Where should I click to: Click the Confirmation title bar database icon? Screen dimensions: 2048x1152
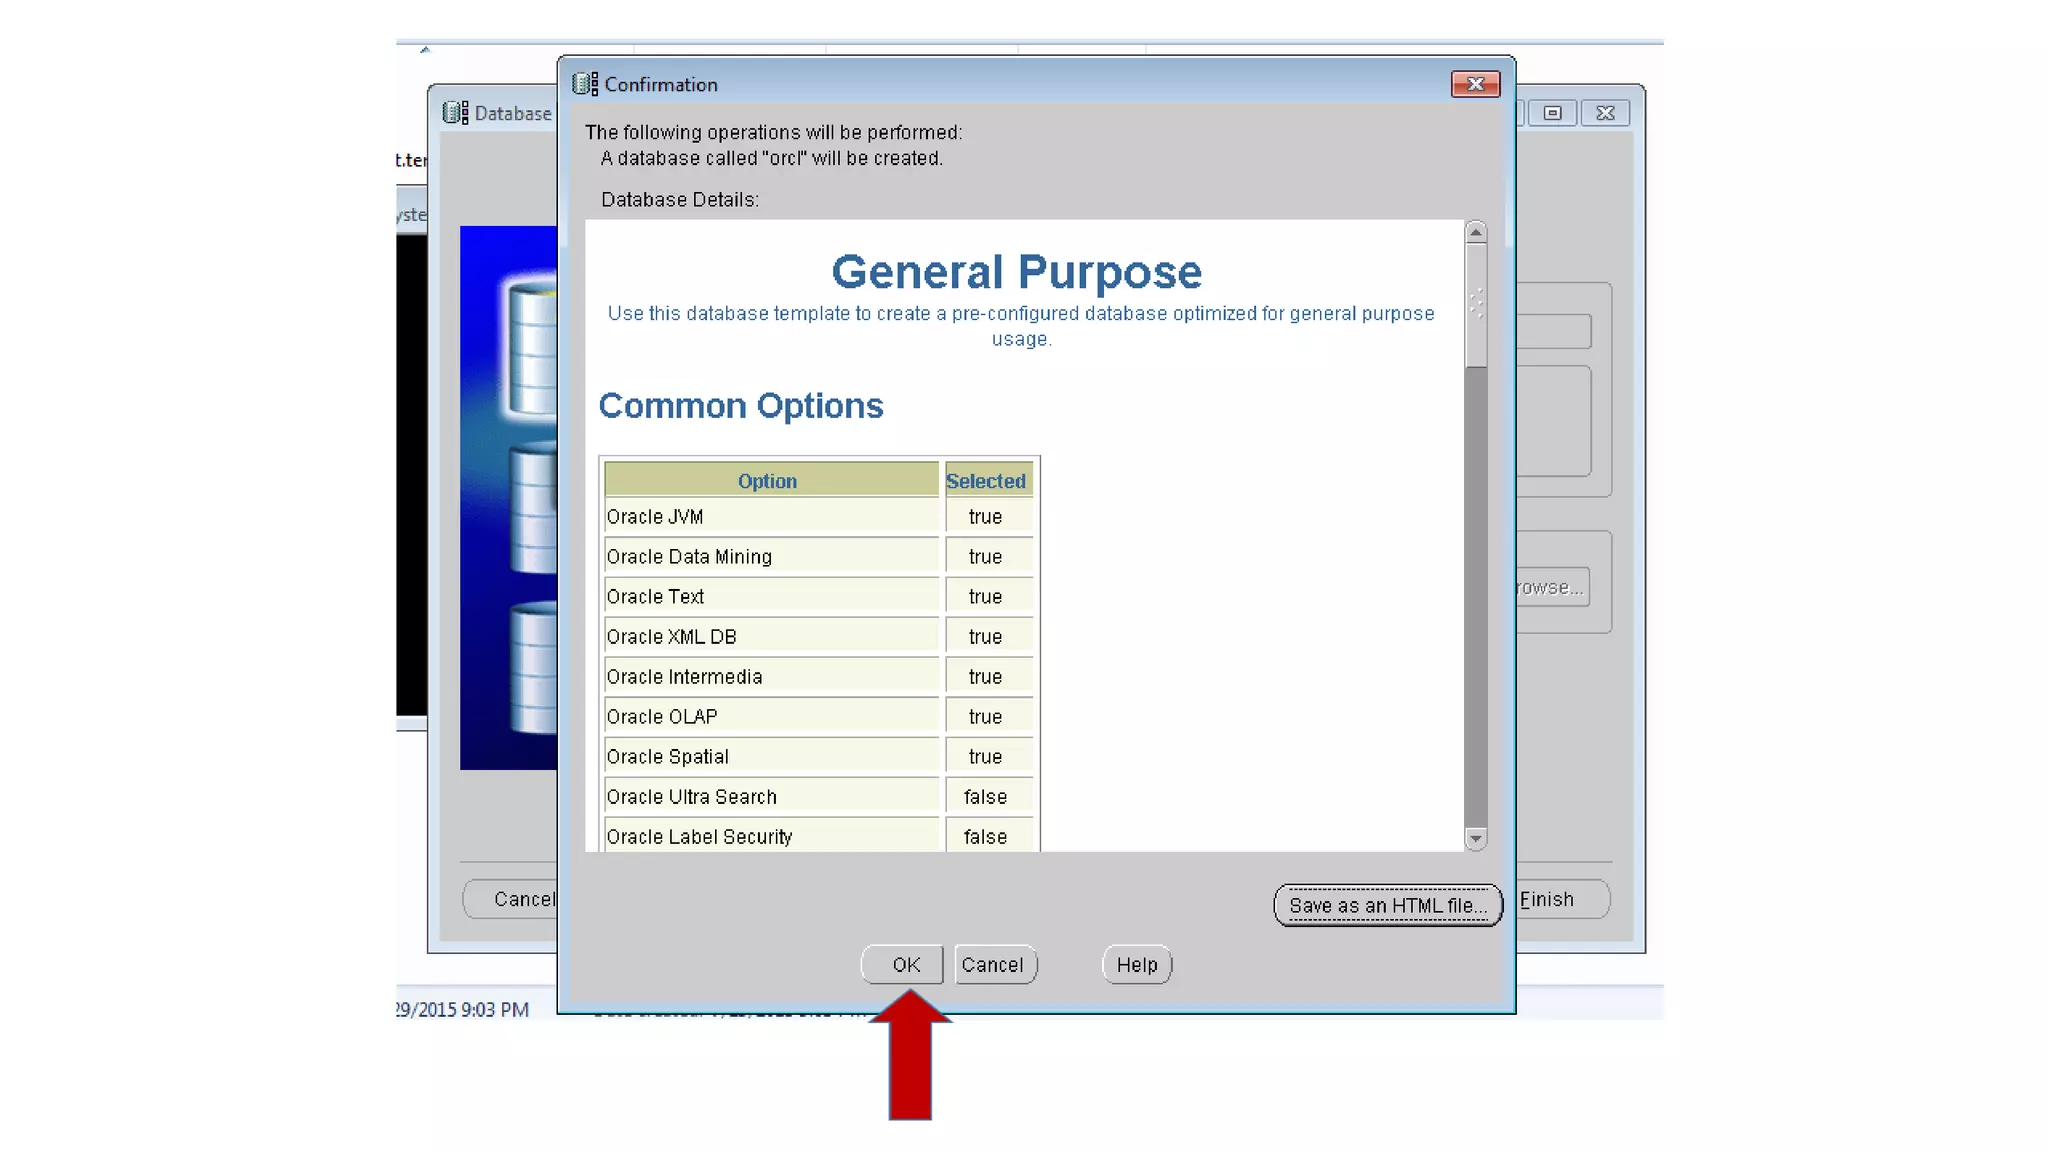click(x=585, y=84)
